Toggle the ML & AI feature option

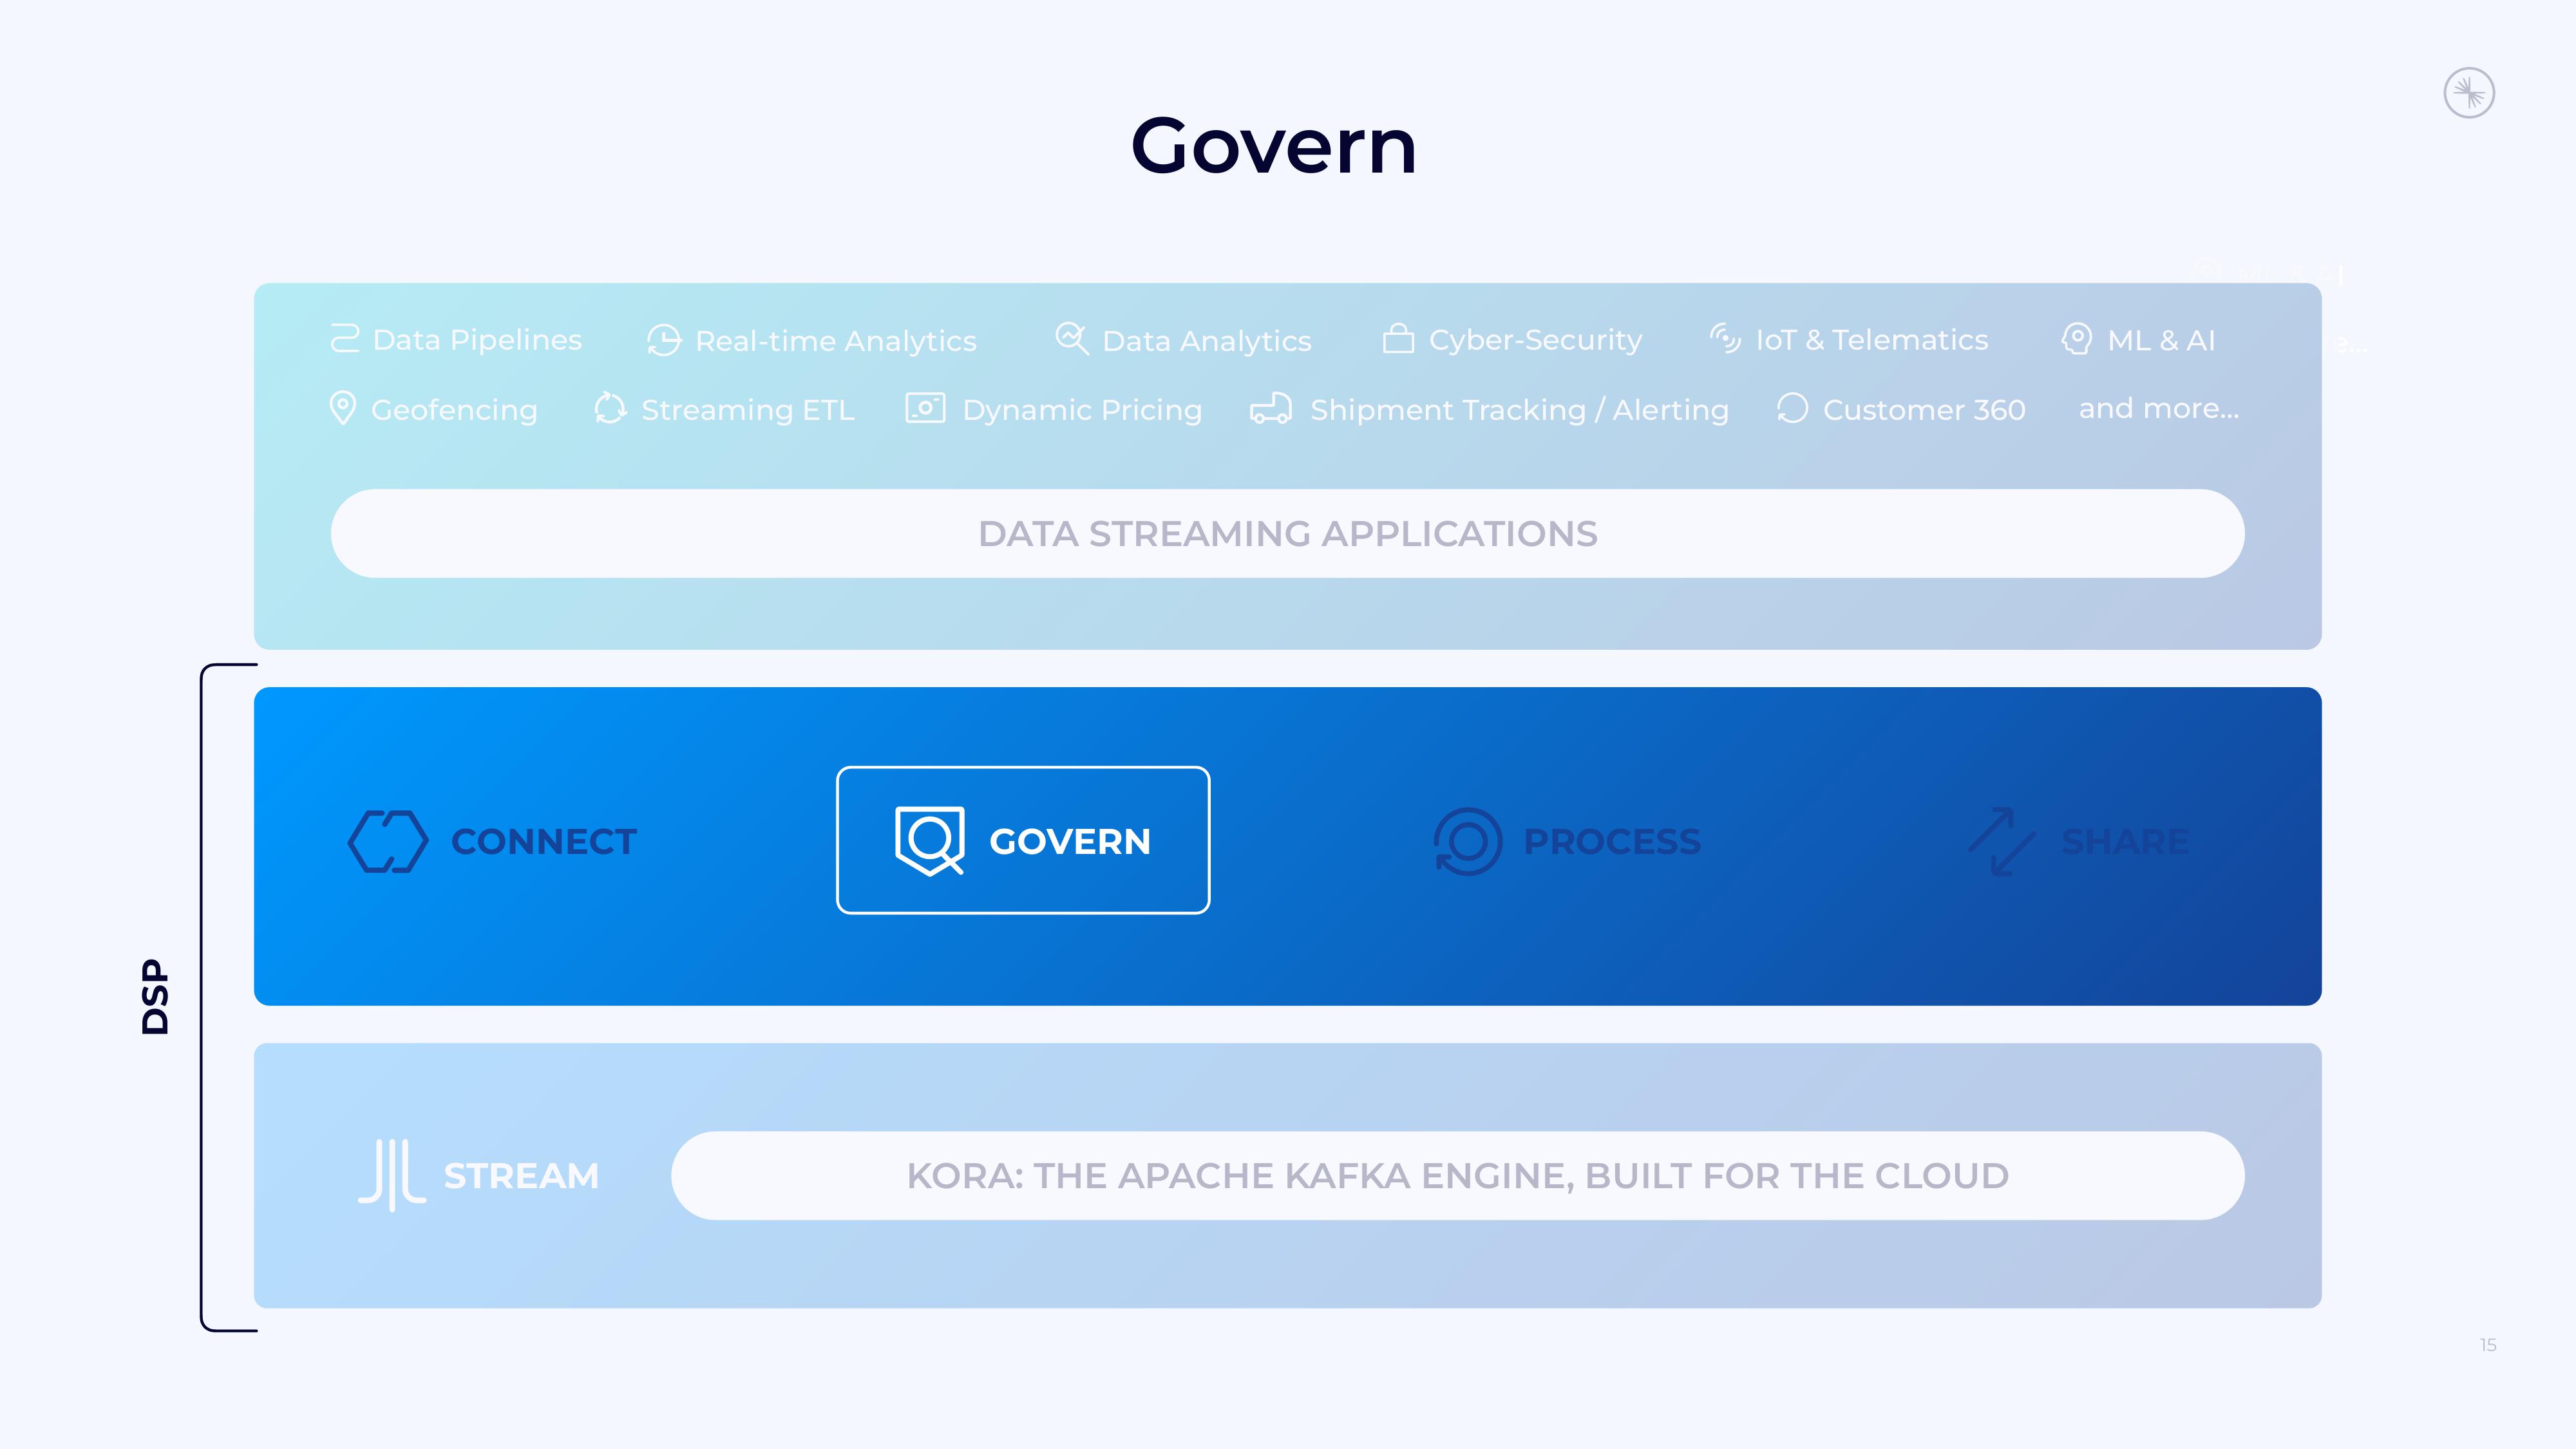coord(2141,339)
